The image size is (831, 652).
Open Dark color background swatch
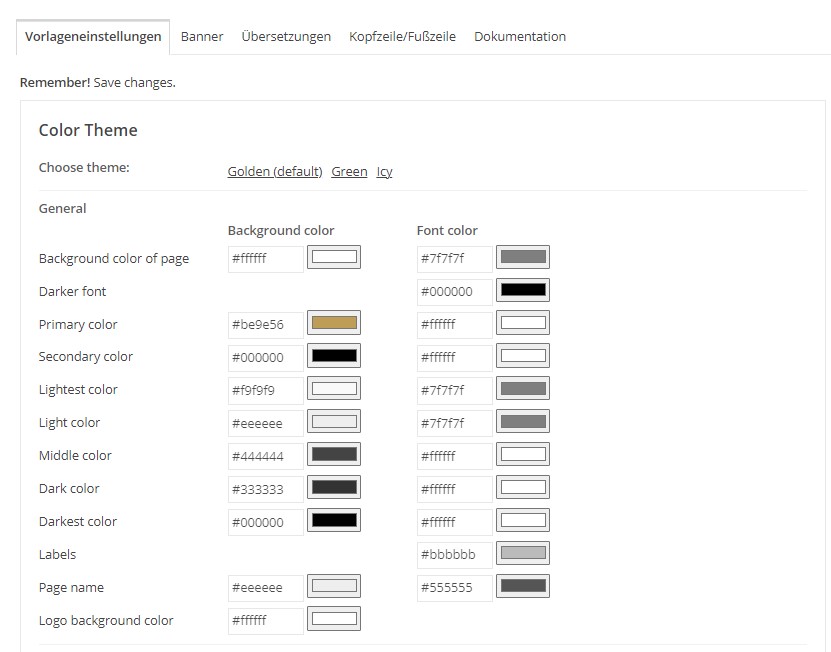(x=334, y=487)
